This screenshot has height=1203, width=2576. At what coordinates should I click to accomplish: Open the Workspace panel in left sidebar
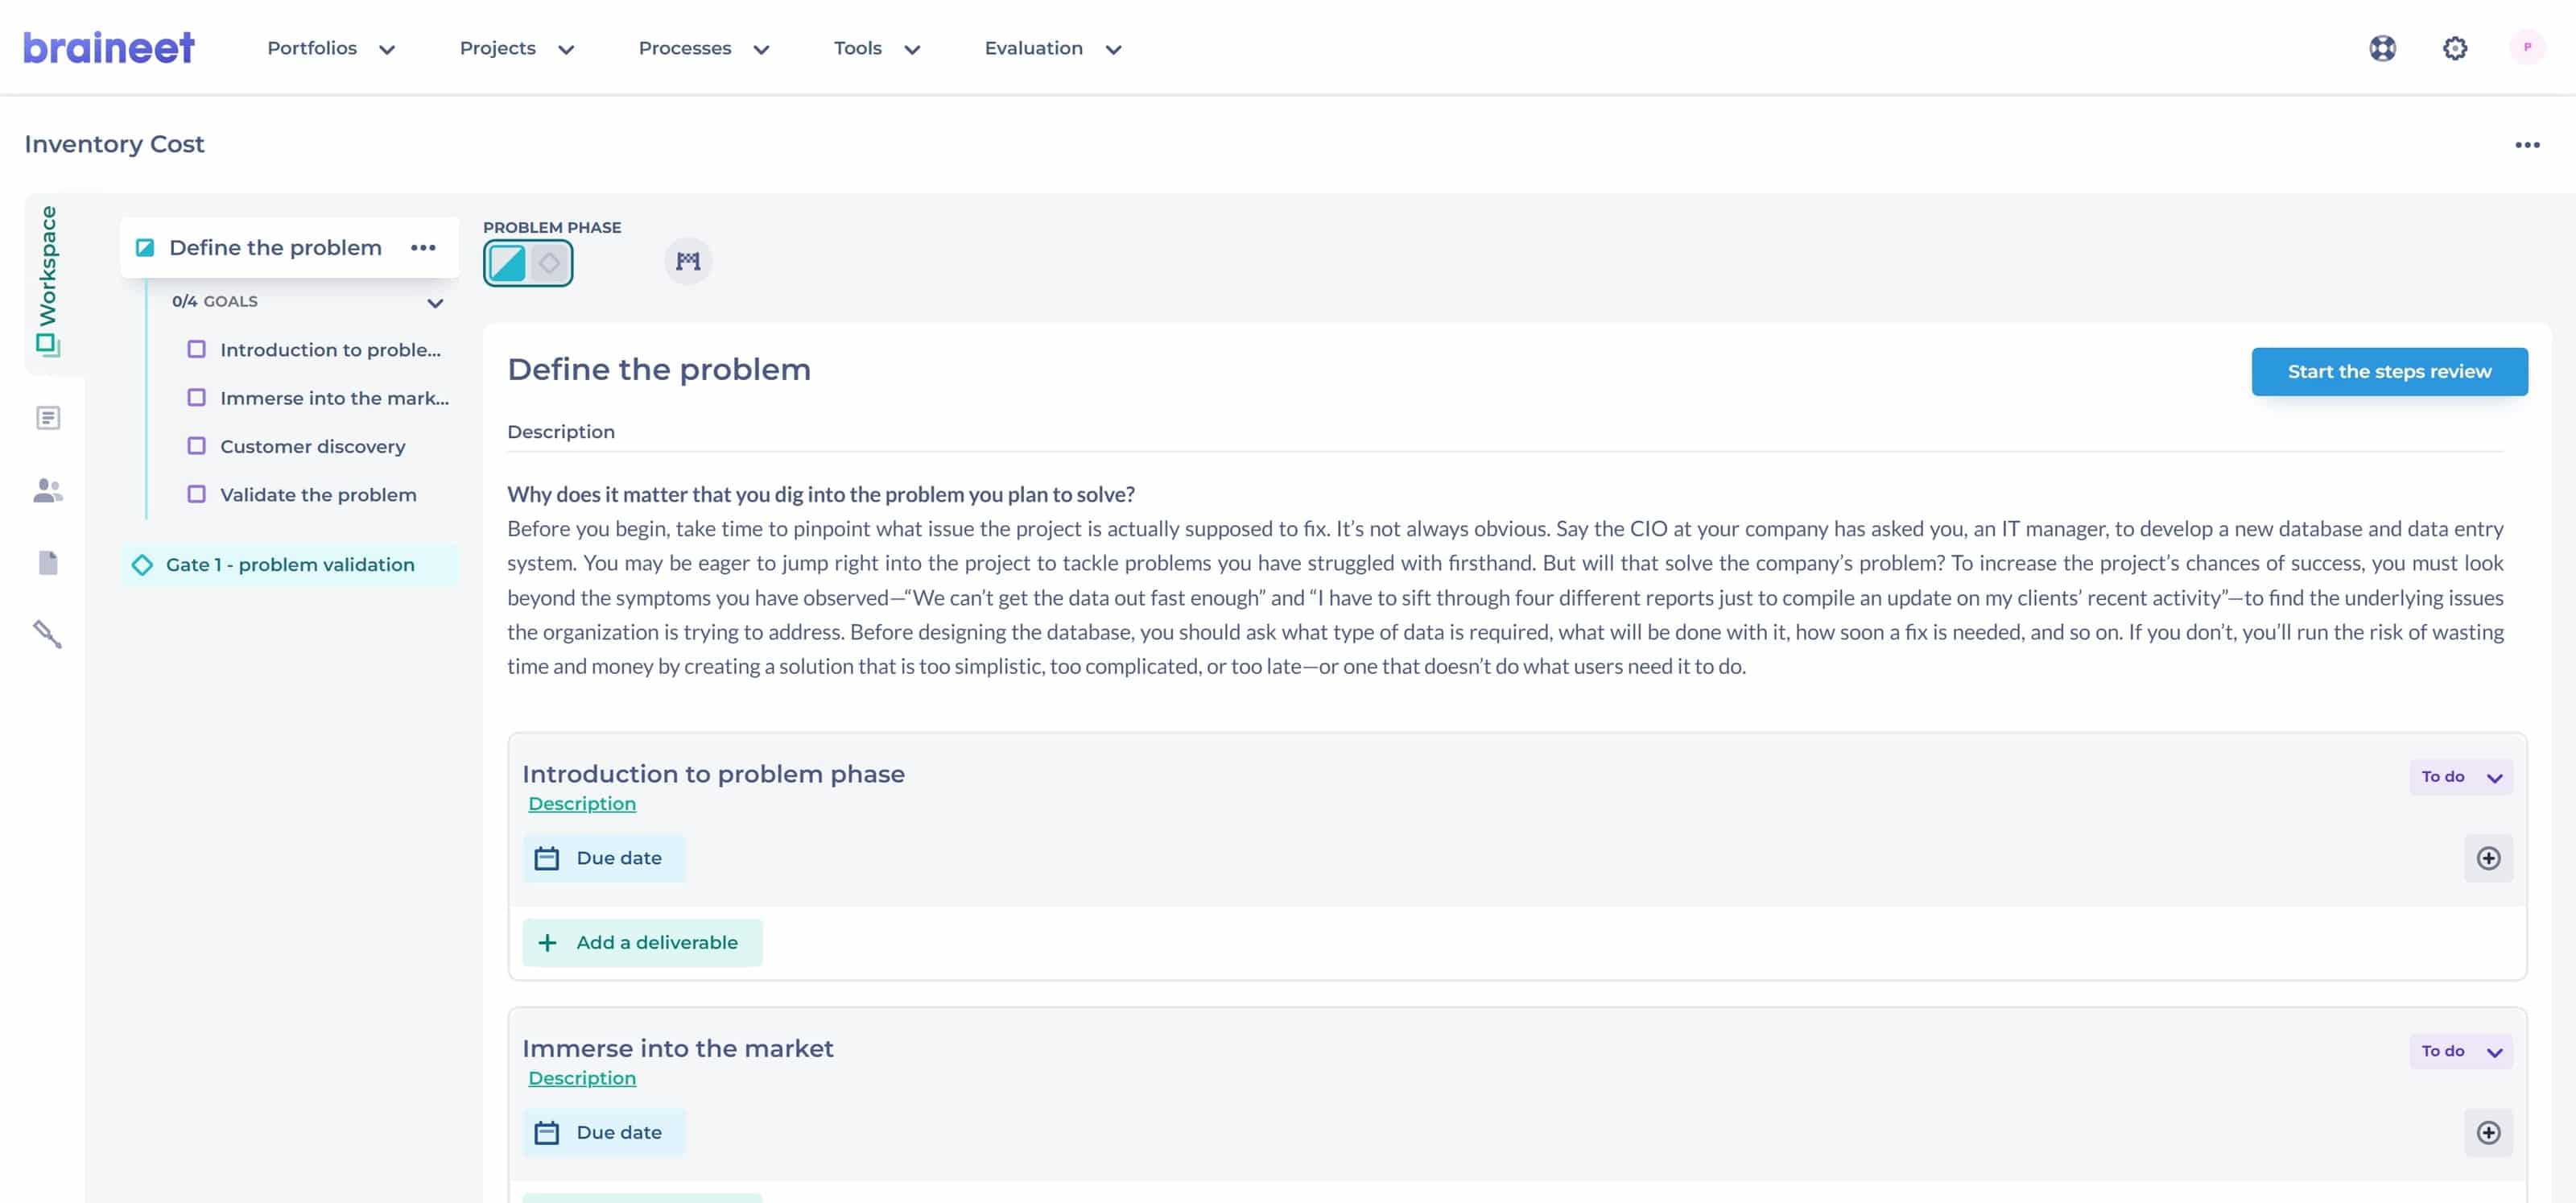(x=48, y=290)
